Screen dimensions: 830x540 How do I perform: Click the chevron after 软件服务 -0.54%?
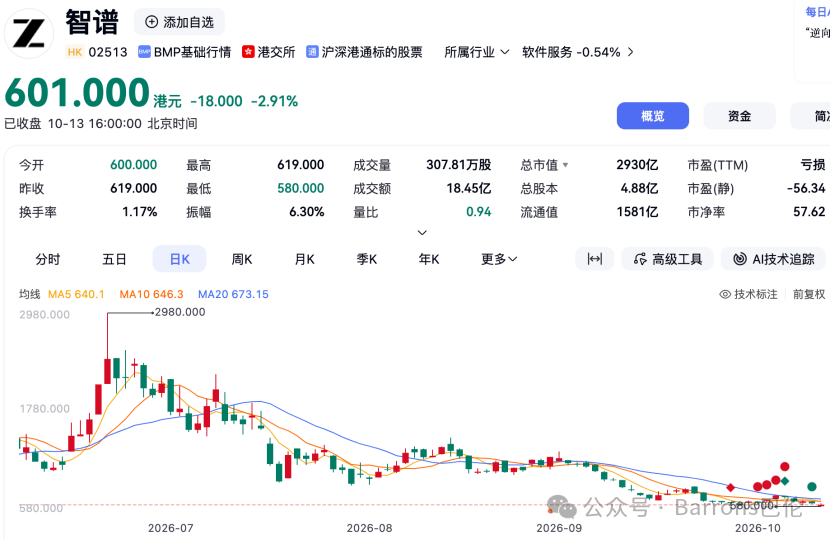(630, 52)
